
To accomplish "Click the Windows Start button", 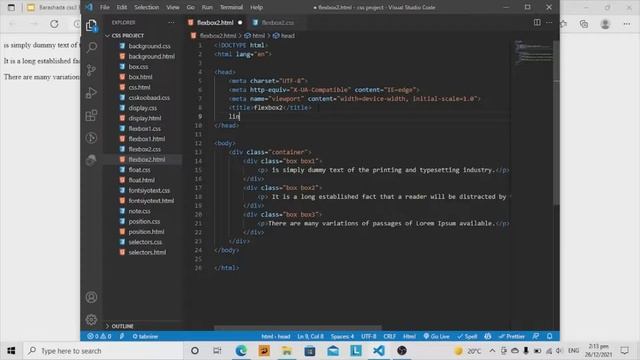I will click(x=11, y=351).
